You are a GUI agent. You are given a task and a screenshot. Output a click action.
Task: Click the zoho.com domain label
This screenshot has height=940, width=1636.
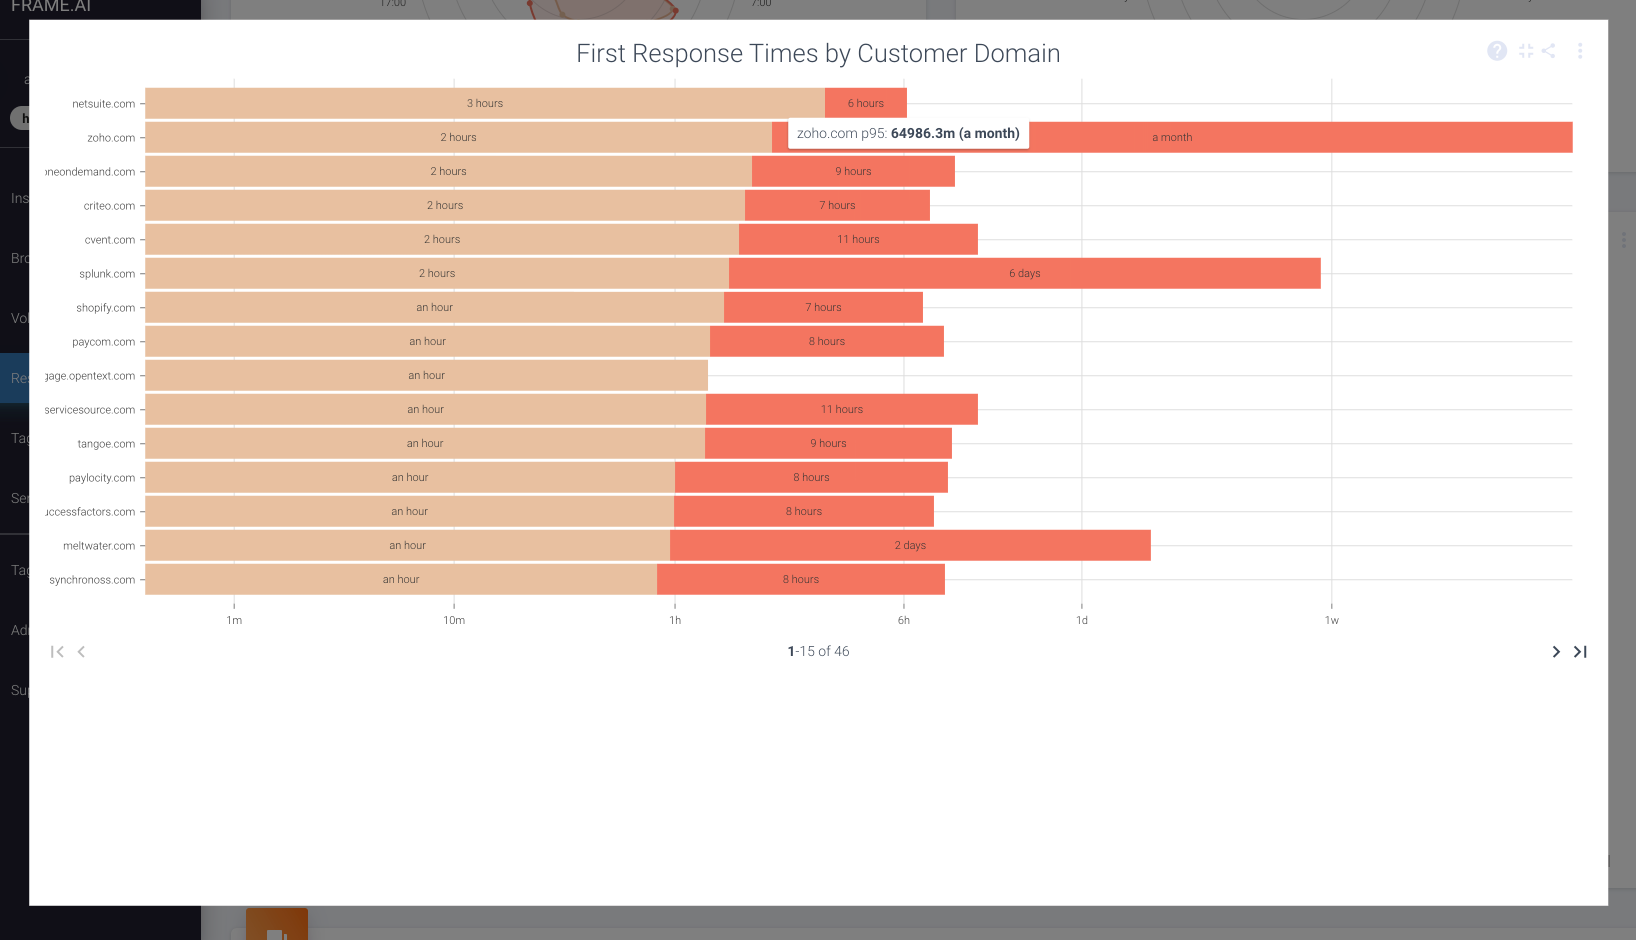(111, 138)
